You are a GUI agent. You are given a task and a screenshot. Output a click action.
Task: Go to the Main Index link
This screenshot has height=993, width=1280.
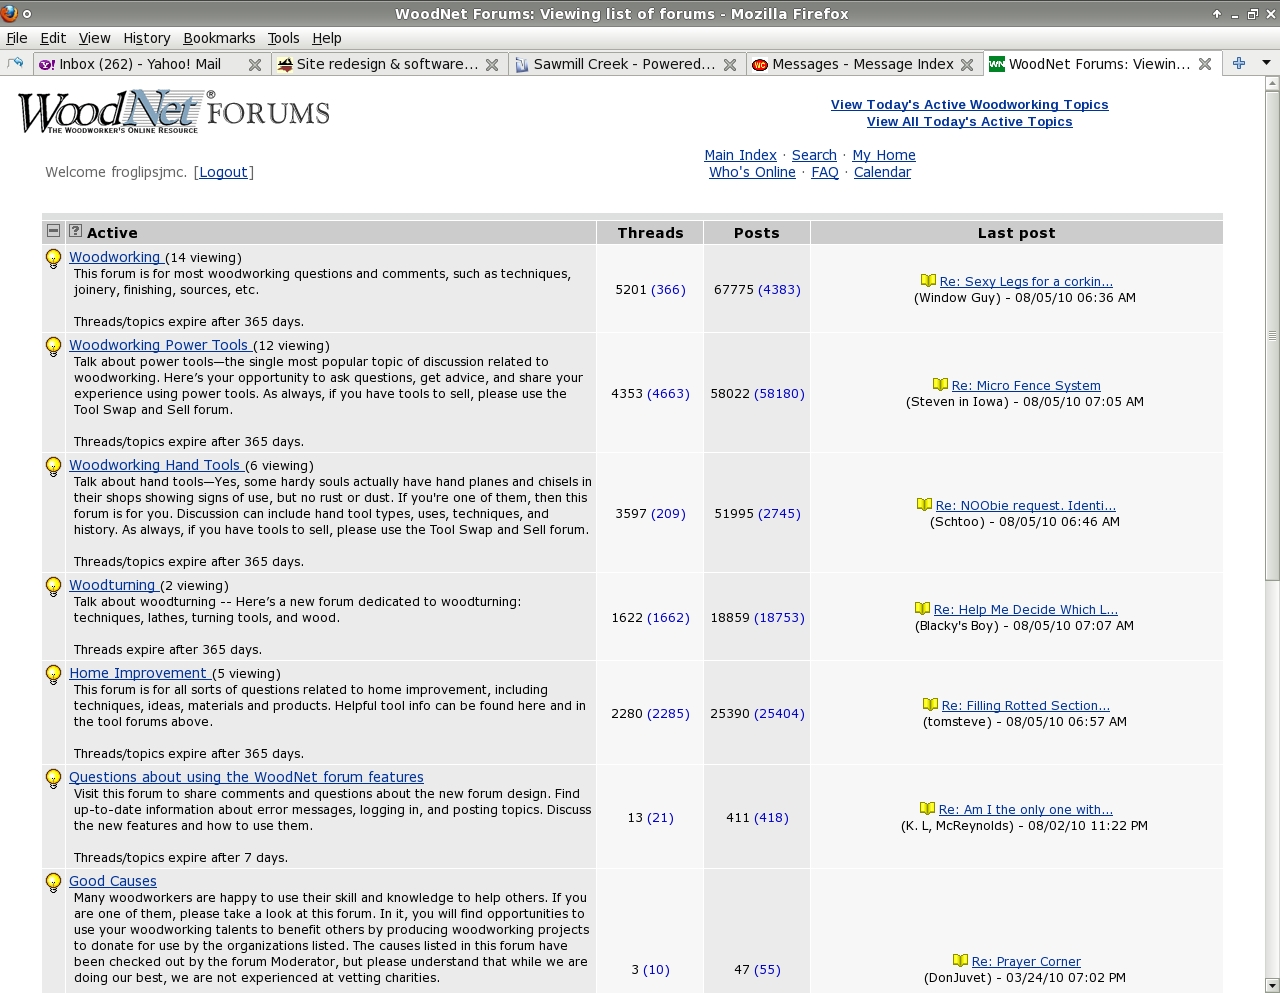click(x=740, y=155)
